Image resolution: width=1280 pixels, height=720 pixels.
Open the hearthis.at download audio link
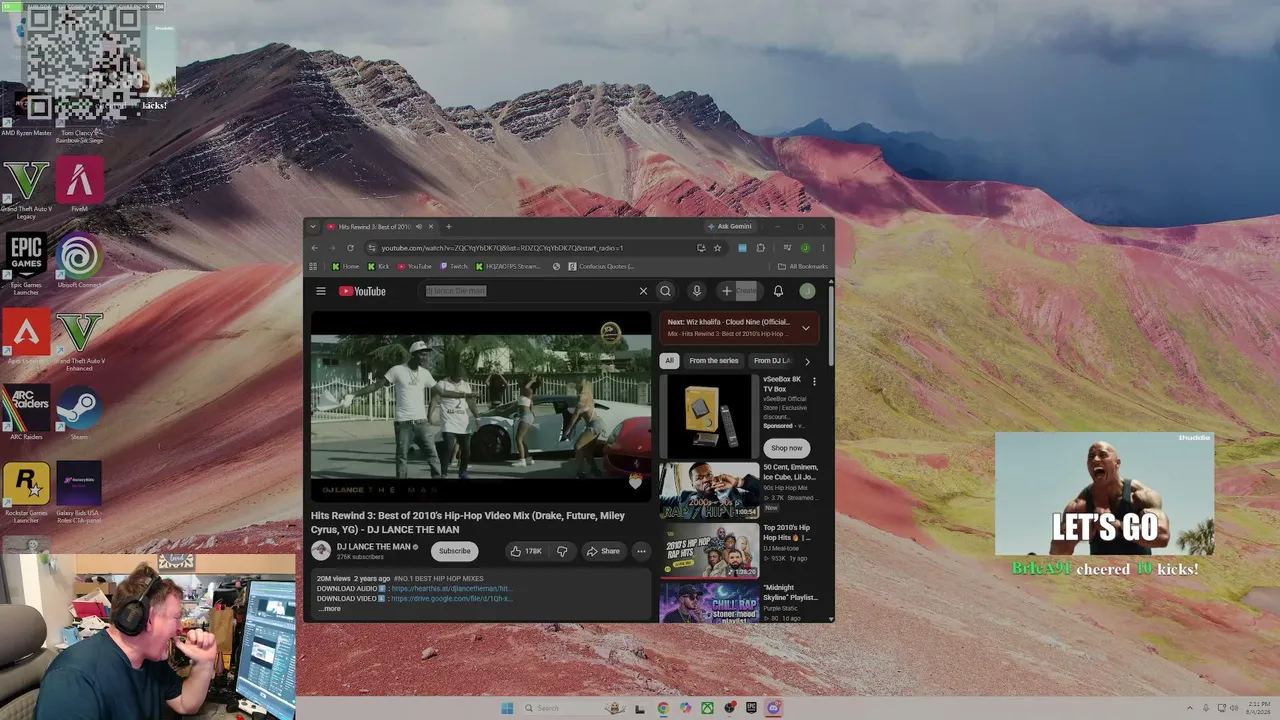pos(450,589)
